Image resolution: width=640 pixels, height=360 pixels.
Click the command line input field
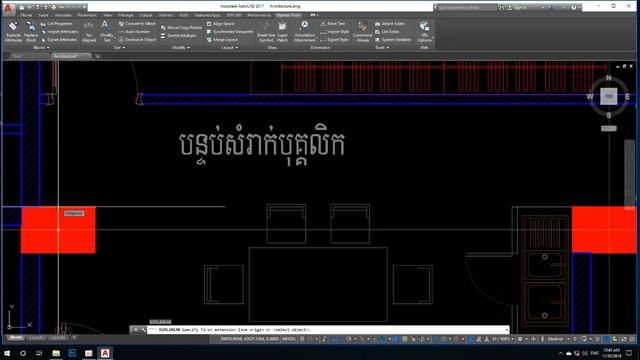(x=327, y=329)
